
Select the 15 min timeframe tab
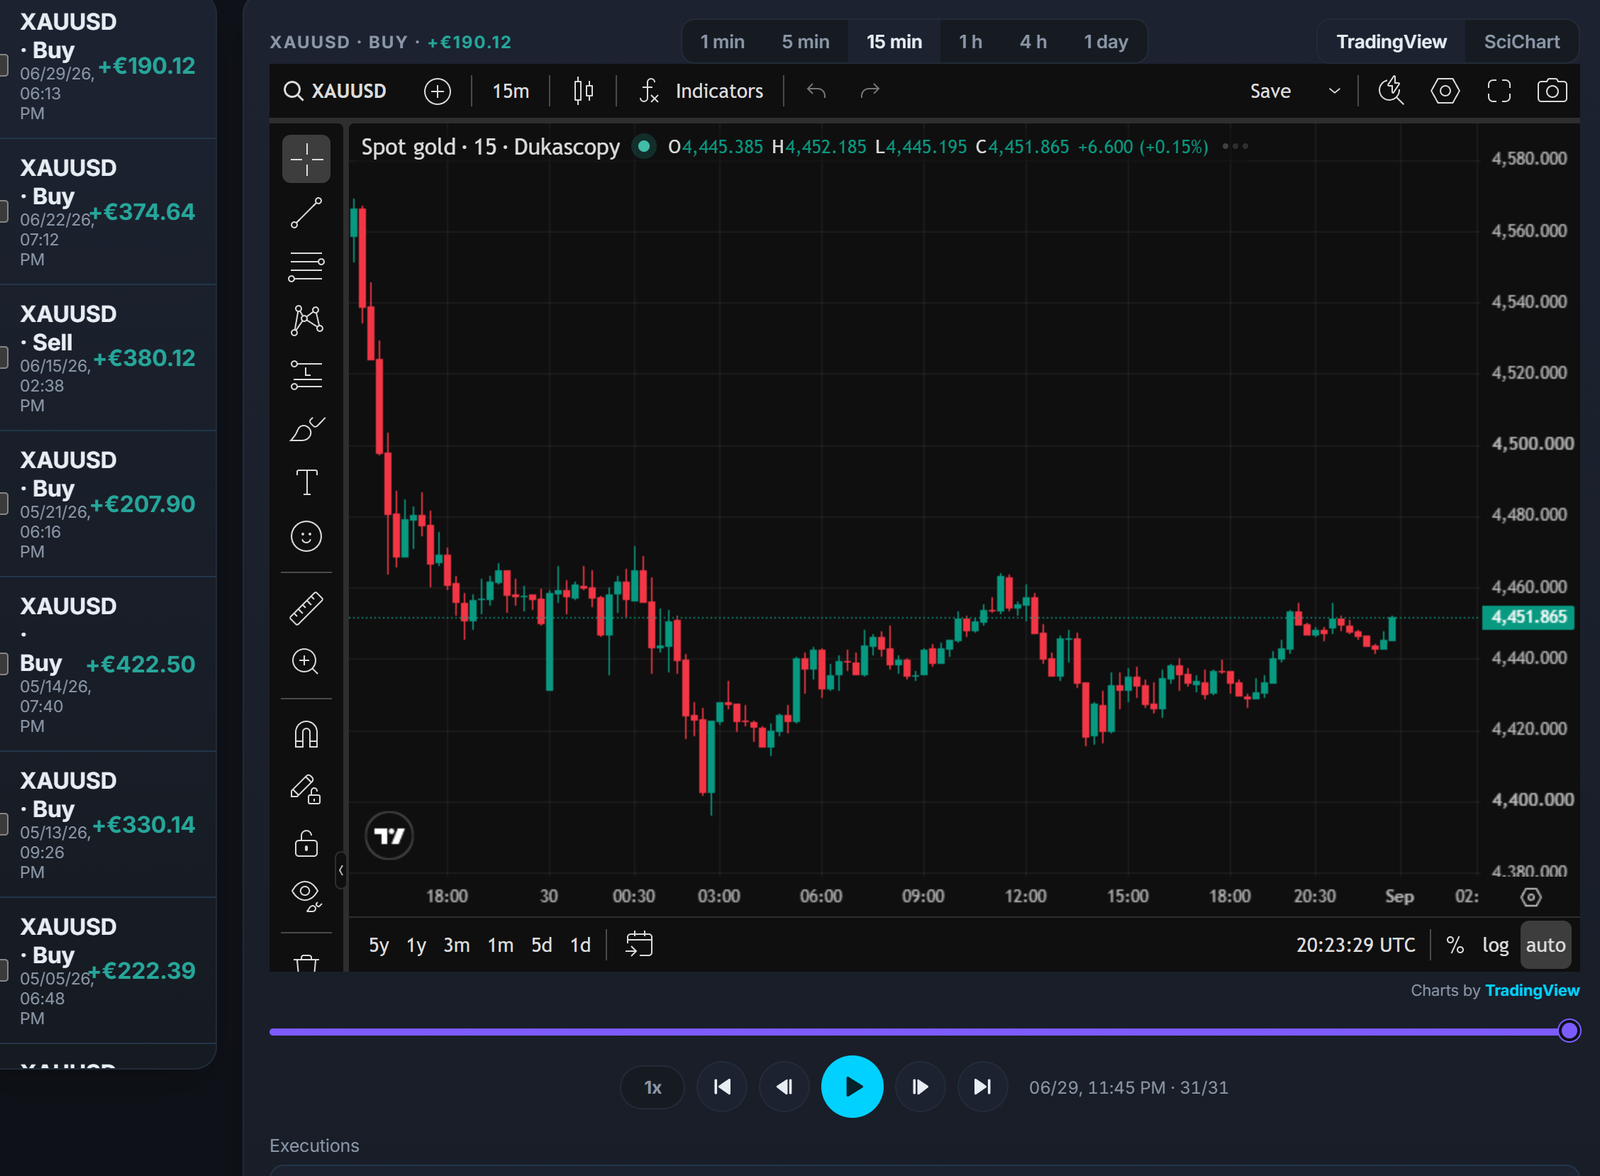(x=894, y=42)
